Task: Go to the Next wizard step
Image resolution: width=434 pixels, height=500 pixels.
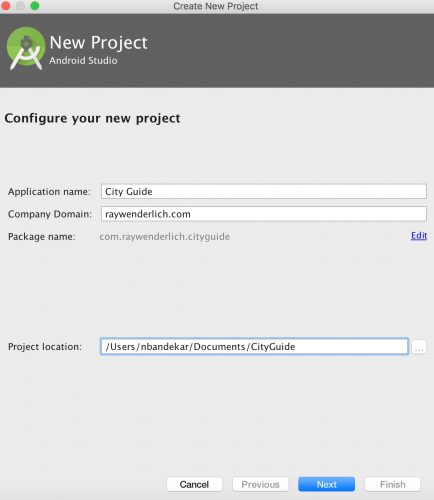Action: pos(326,484)
